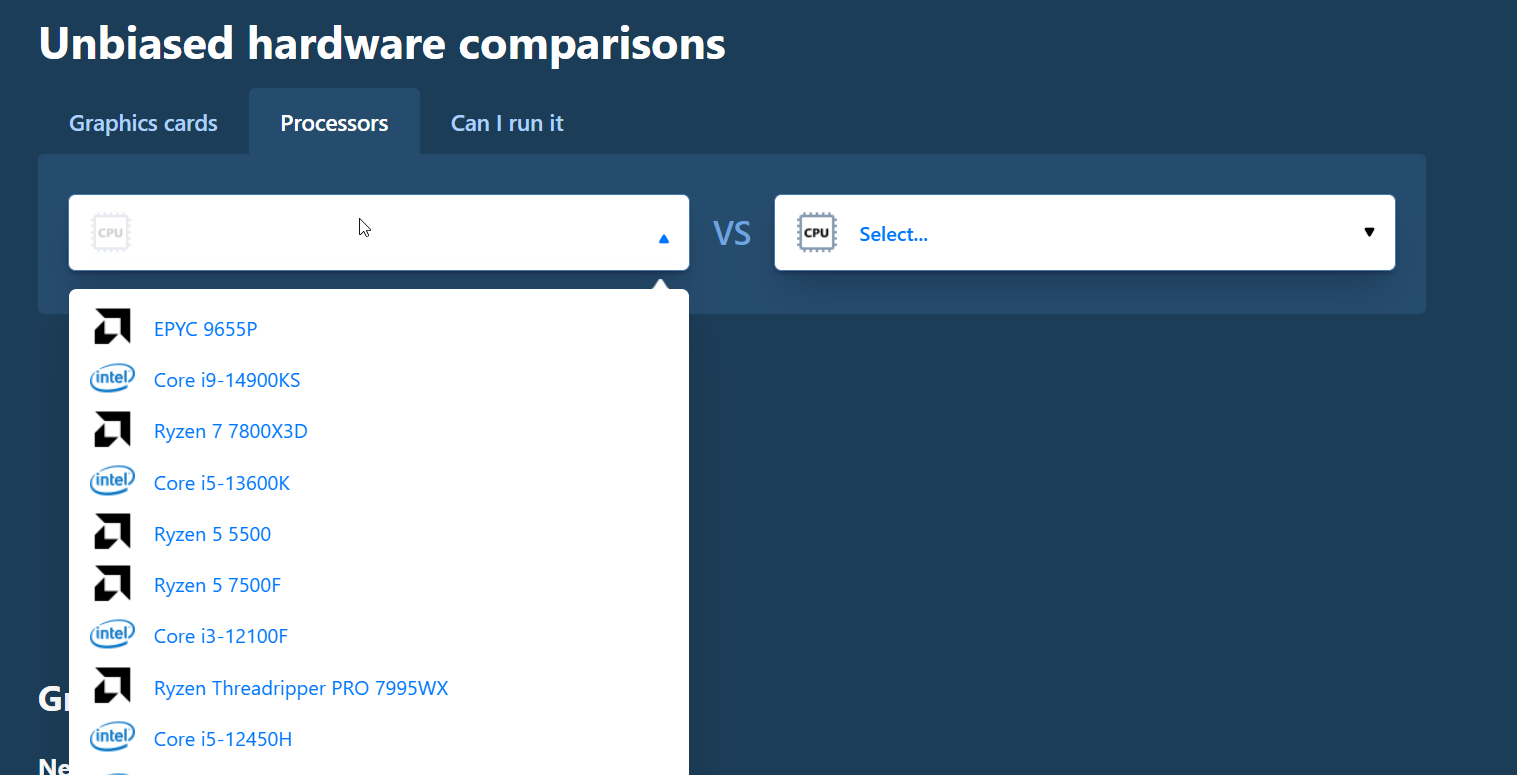The height and width of the screenshot is (775, 1517).
Task: Click the Intel logo beside Core i9-14900KS
Action: click(112, 378)
